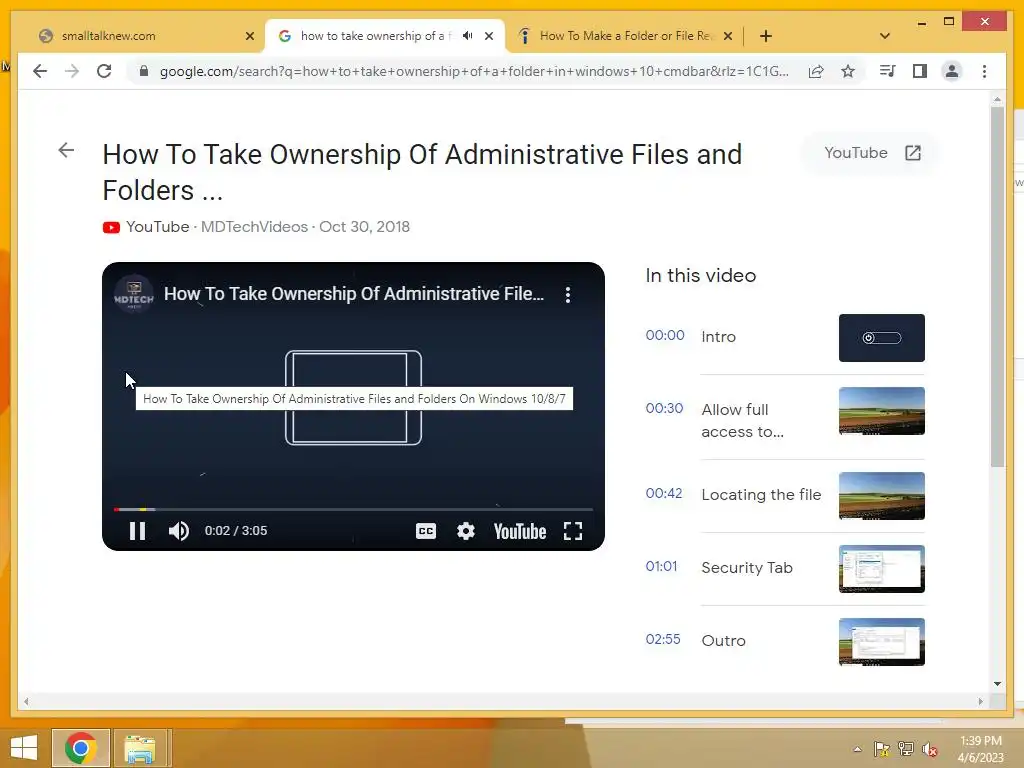The width and height of the screenshot is (1024, 768).
Task: Click back arrow beside video heading
Action: (x=66, y=150)
